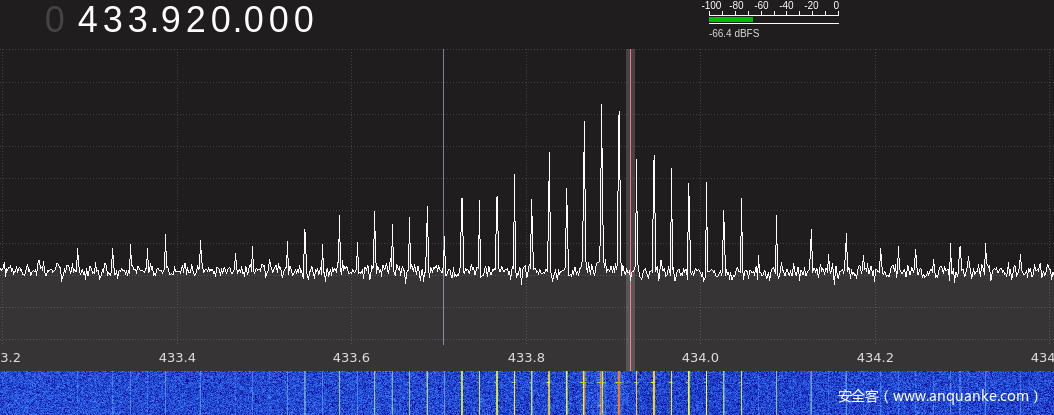Click the 434.2 frequency axis label
Screen dimensions: 1054x415
pyautogui.click(x=875, y=358)
